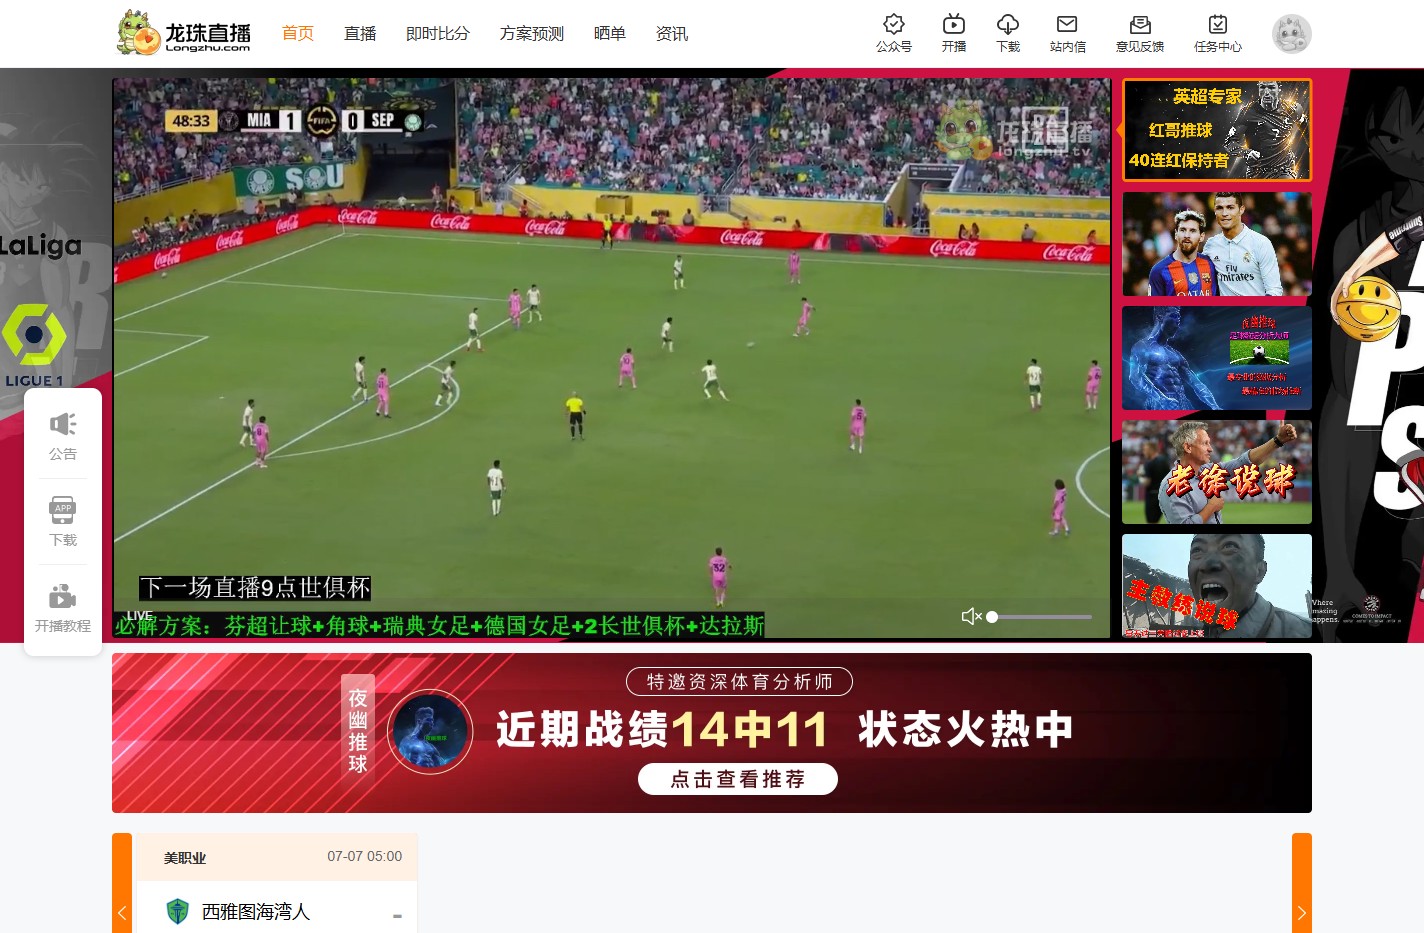Select Messi and Ronaldo stream thumbnail

point(1217,244)
